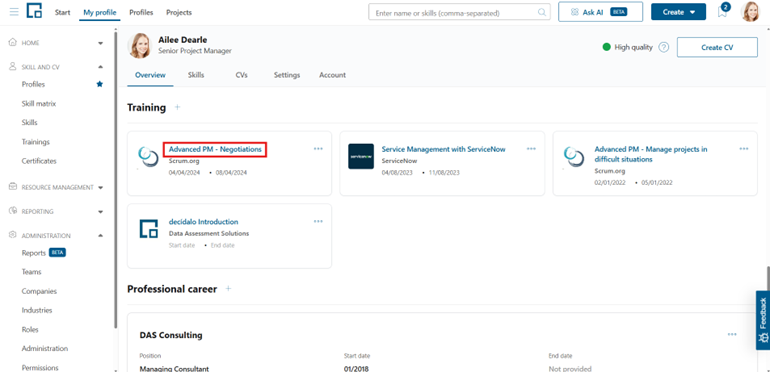Click the Create CV button

[717, 48]
